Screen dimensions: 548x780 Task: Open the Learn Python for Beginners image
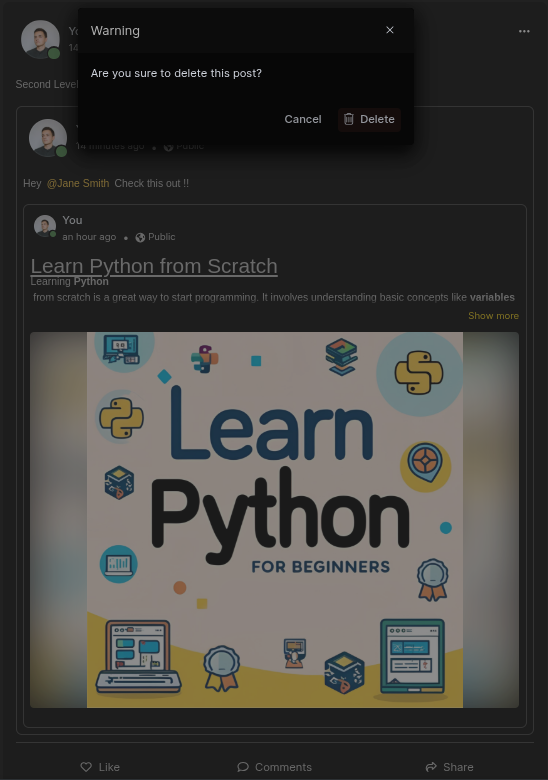(x=274, y=520)
